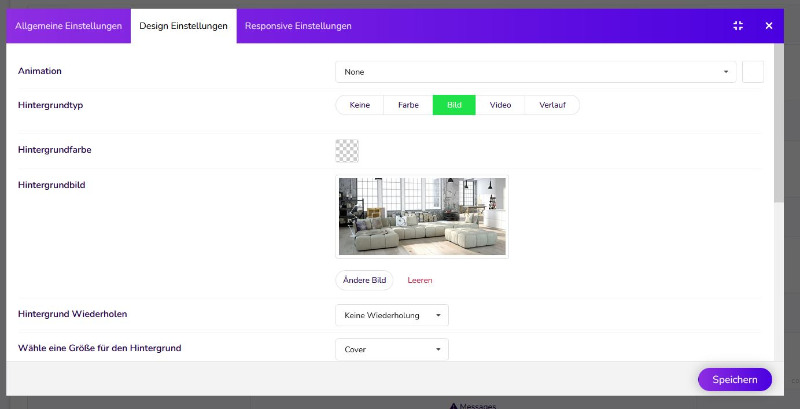
Task: Click the dialog's vertical scrollbar thumb
Action: (x=779, y=122)
